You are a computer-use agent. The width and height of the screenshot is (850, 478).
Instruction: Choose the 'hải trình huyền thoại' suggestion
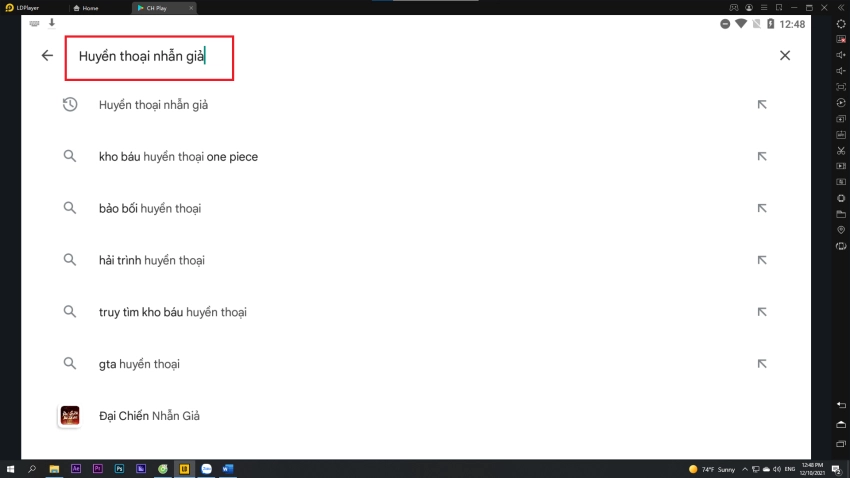click(152, 260)
